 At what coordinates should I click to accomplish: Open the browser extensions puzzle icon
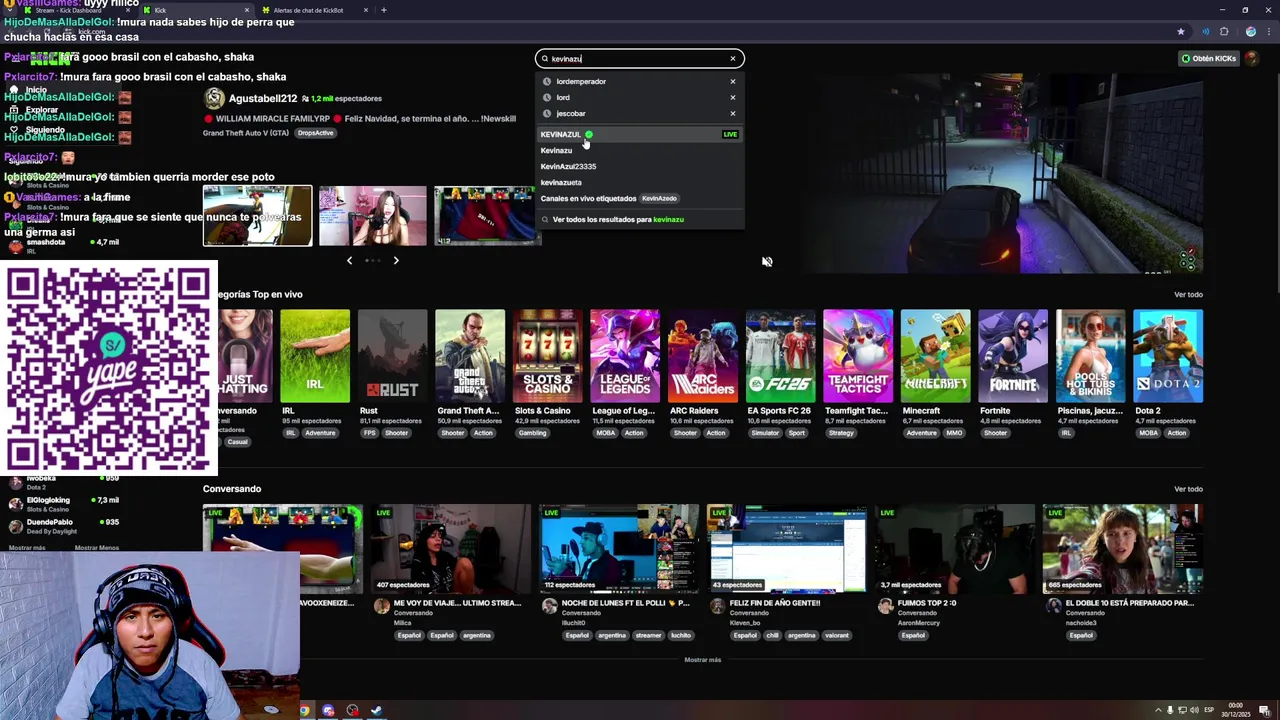1224,31
